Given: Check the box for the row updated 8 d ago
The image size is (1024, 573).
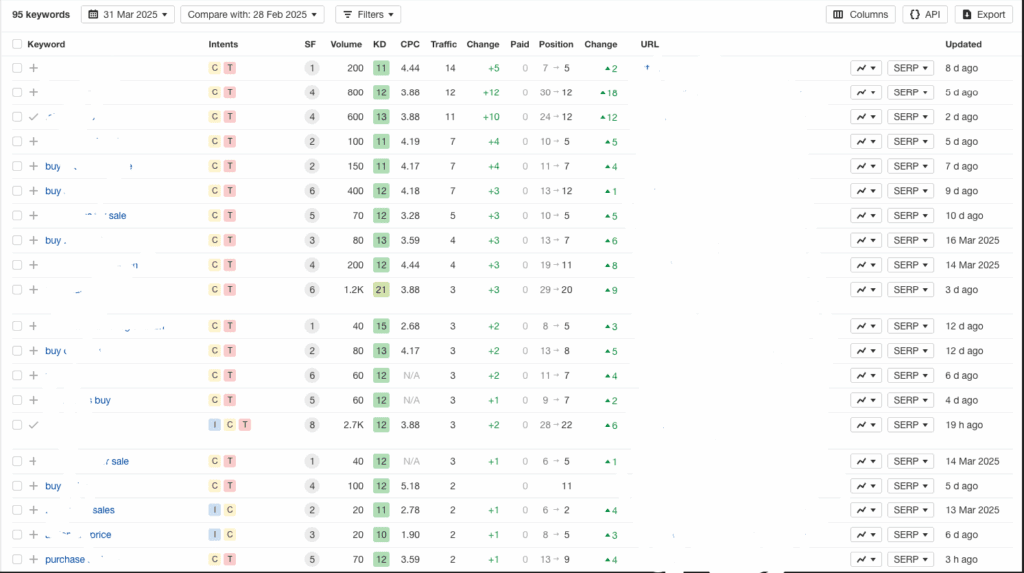Looking at the screenshot, I should (17, 68).
